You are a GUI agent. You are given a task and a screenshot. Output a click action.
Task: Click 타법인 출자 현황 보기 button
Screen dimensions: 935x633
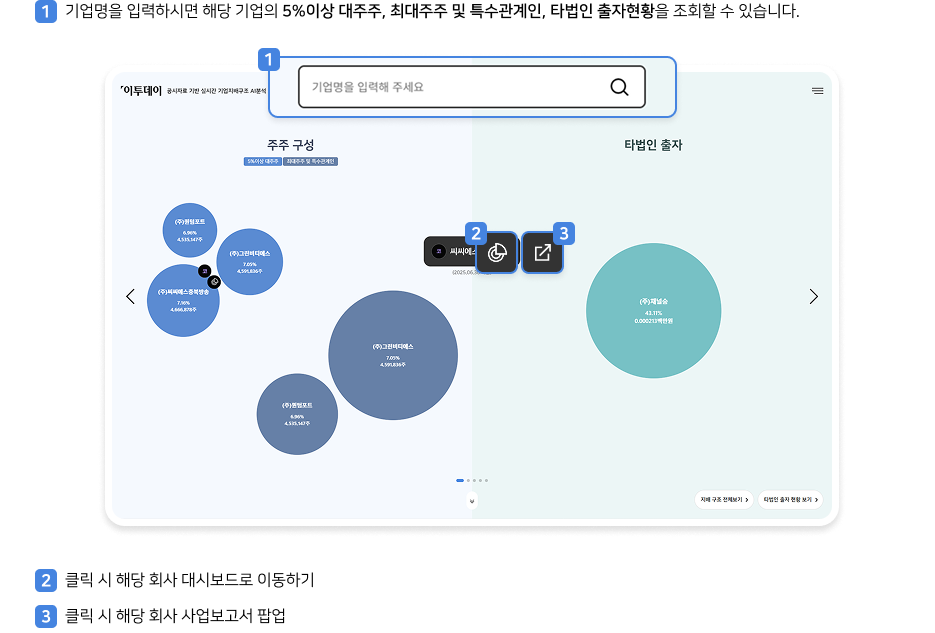(790, 499)
